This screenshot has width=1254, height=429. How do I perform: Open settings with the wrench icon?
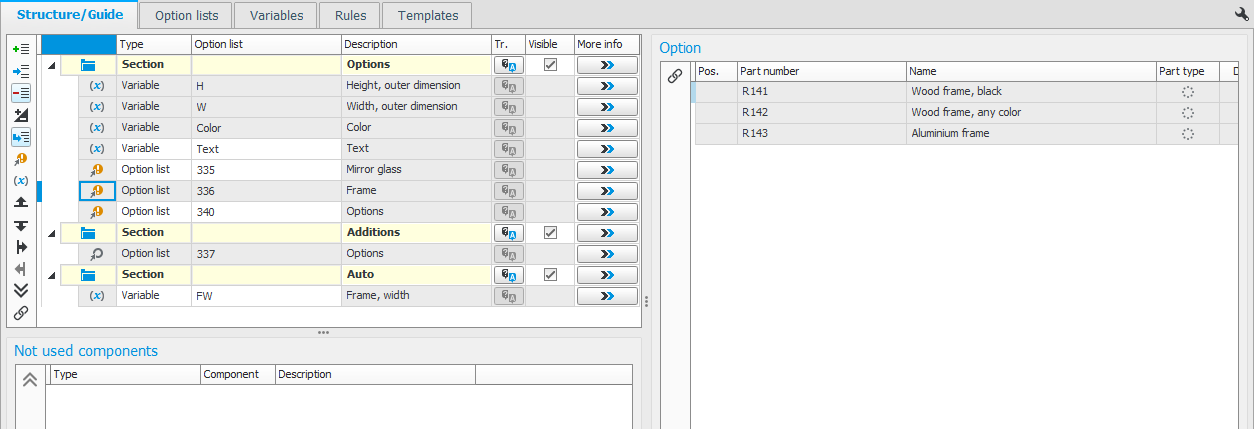tap(1241, 15)
